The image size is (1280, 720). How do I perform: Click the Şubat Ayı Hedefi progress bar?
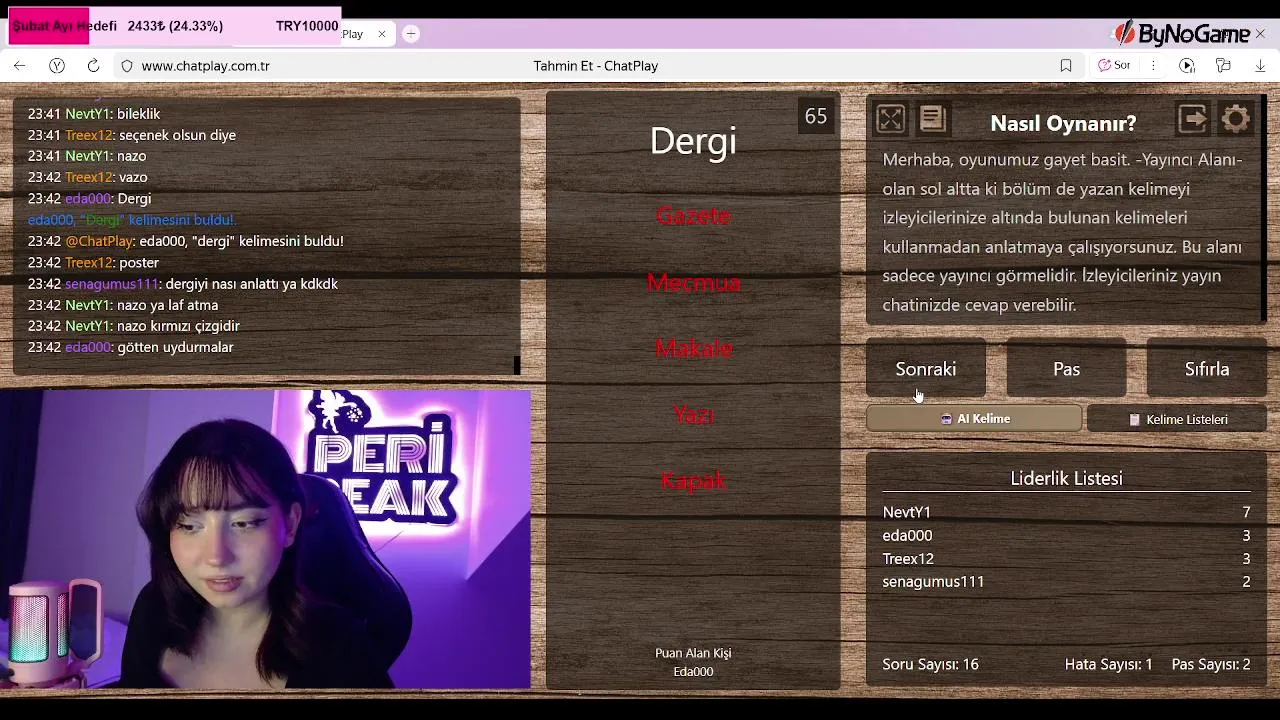click(x=175, y=26)
